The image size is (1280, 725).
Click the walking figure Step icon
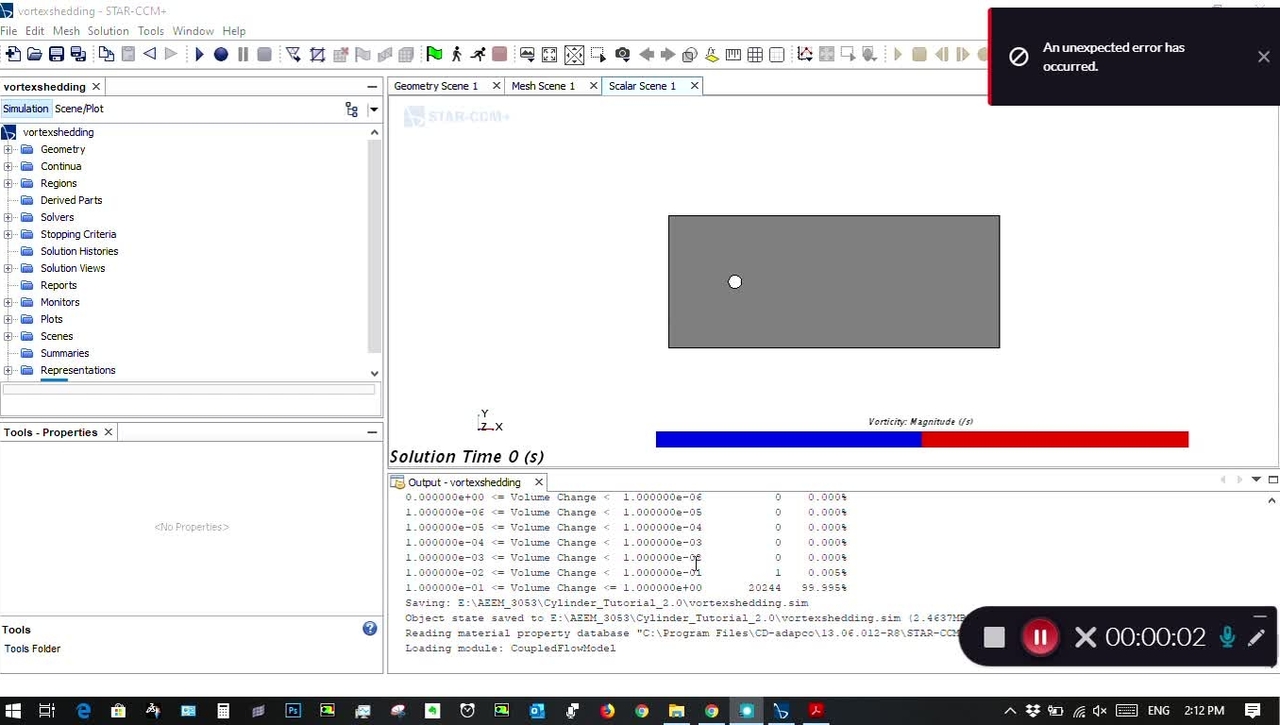coord(456,54)
